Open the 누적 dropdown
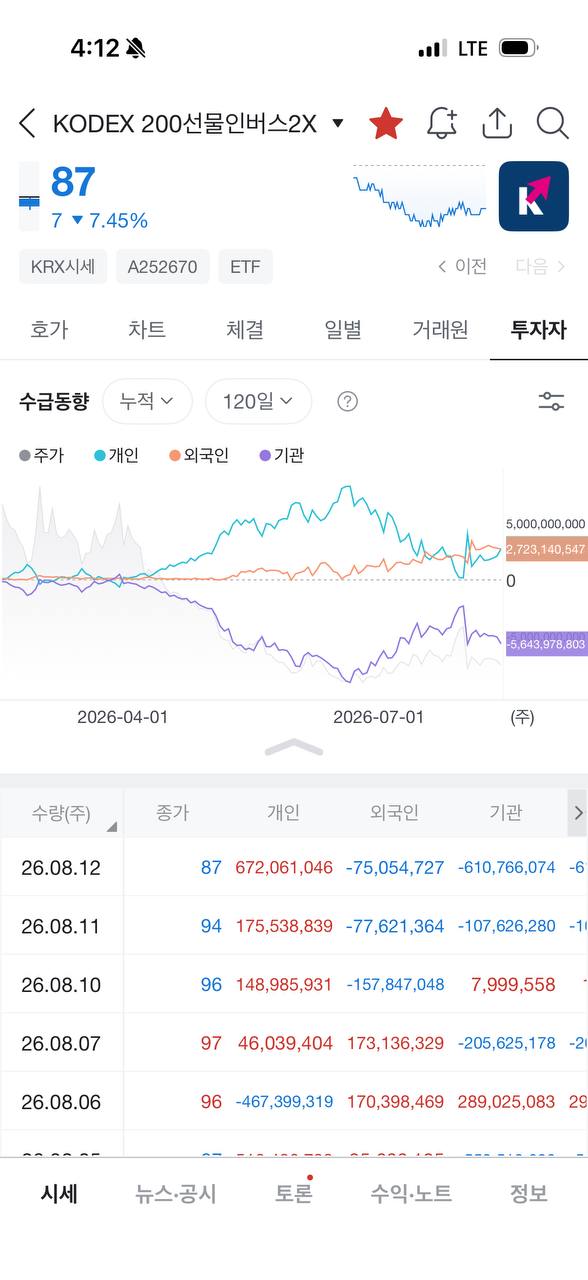Image resolution: width=588 pixels, height=1280 pixels. 147,402
